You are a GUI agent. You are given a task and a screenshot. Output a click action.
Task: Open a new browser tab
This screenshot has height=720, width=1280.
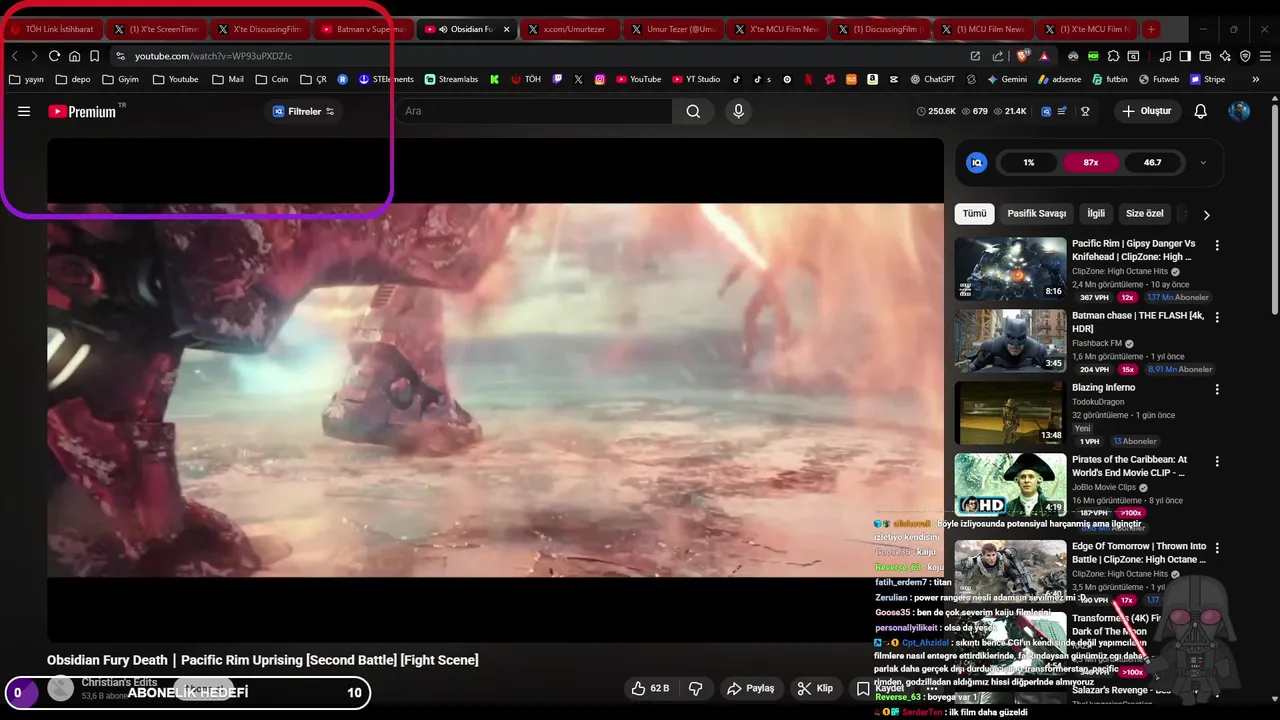click(1152, 29)
